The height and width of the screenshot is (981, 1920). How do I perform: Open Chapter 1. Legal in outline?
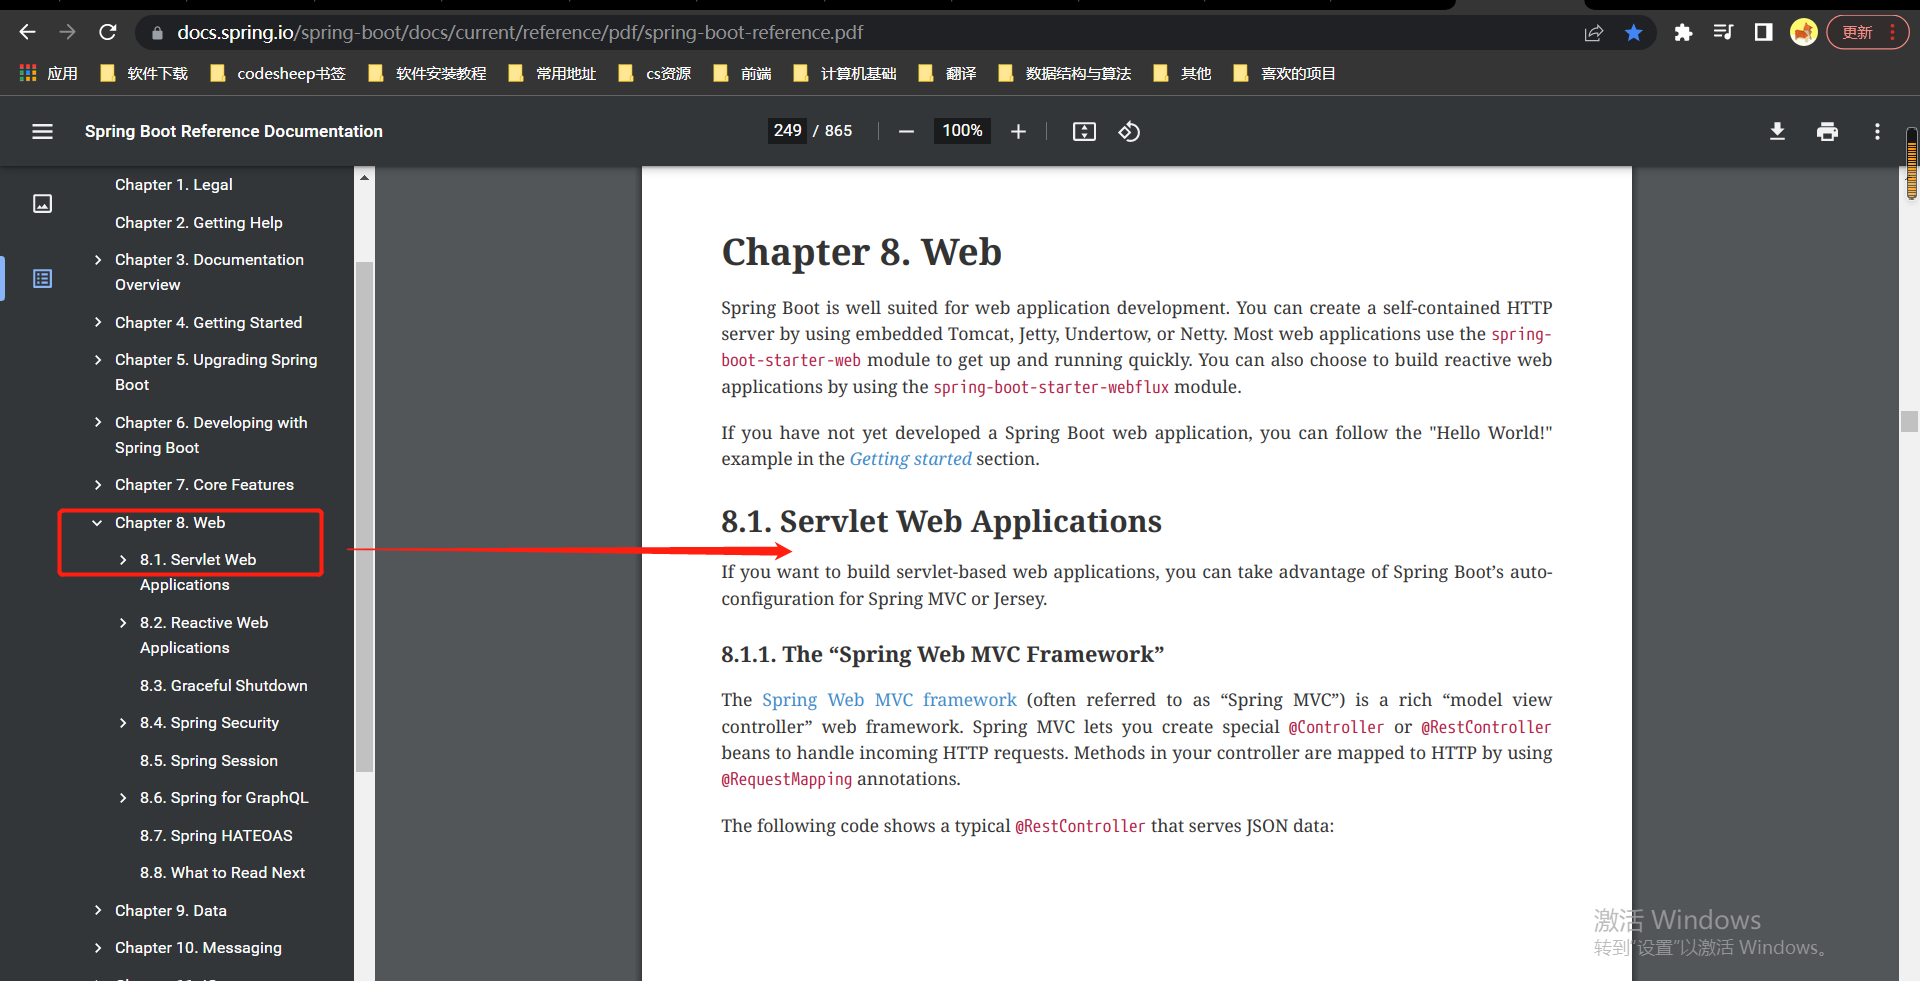pos(174,185)
